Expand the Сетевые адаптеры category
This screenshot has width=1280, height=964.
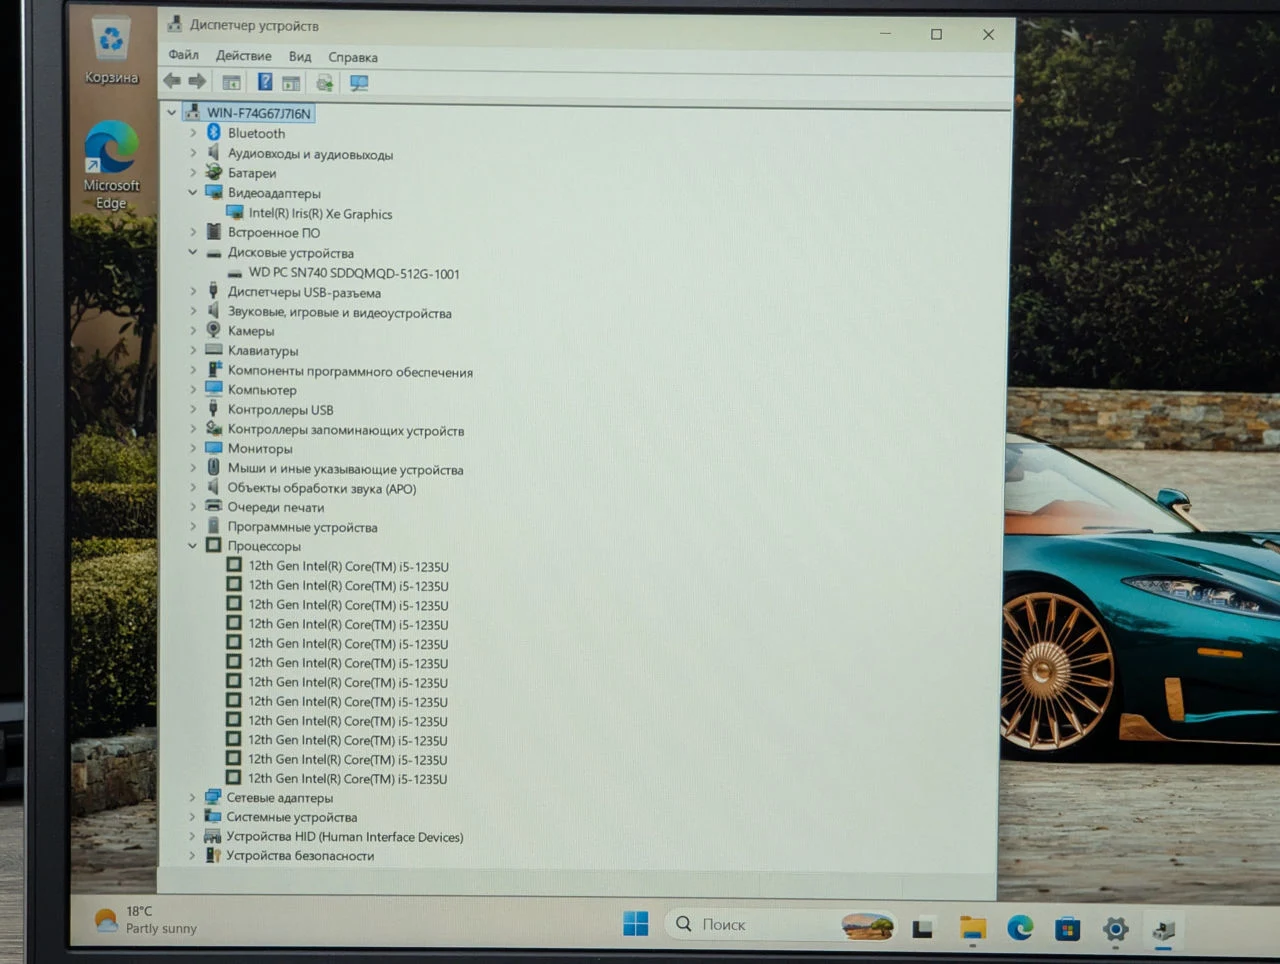coord(192,797)
